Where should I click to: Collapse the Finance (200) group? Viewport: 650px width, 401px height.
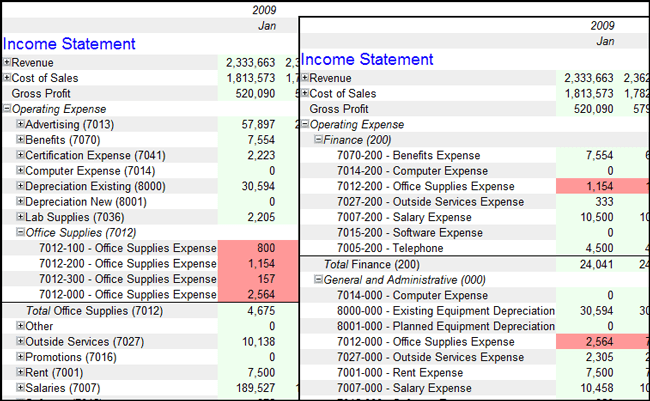click(x=318, y=139)
